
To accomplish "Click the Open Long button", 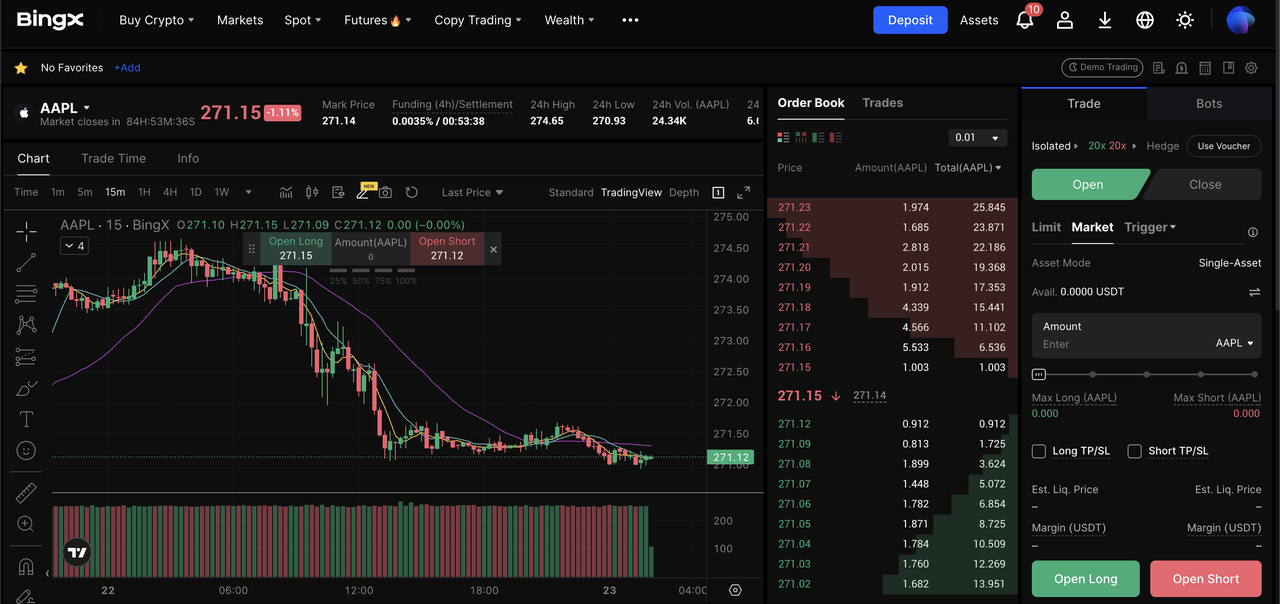I will [1085, 579].
